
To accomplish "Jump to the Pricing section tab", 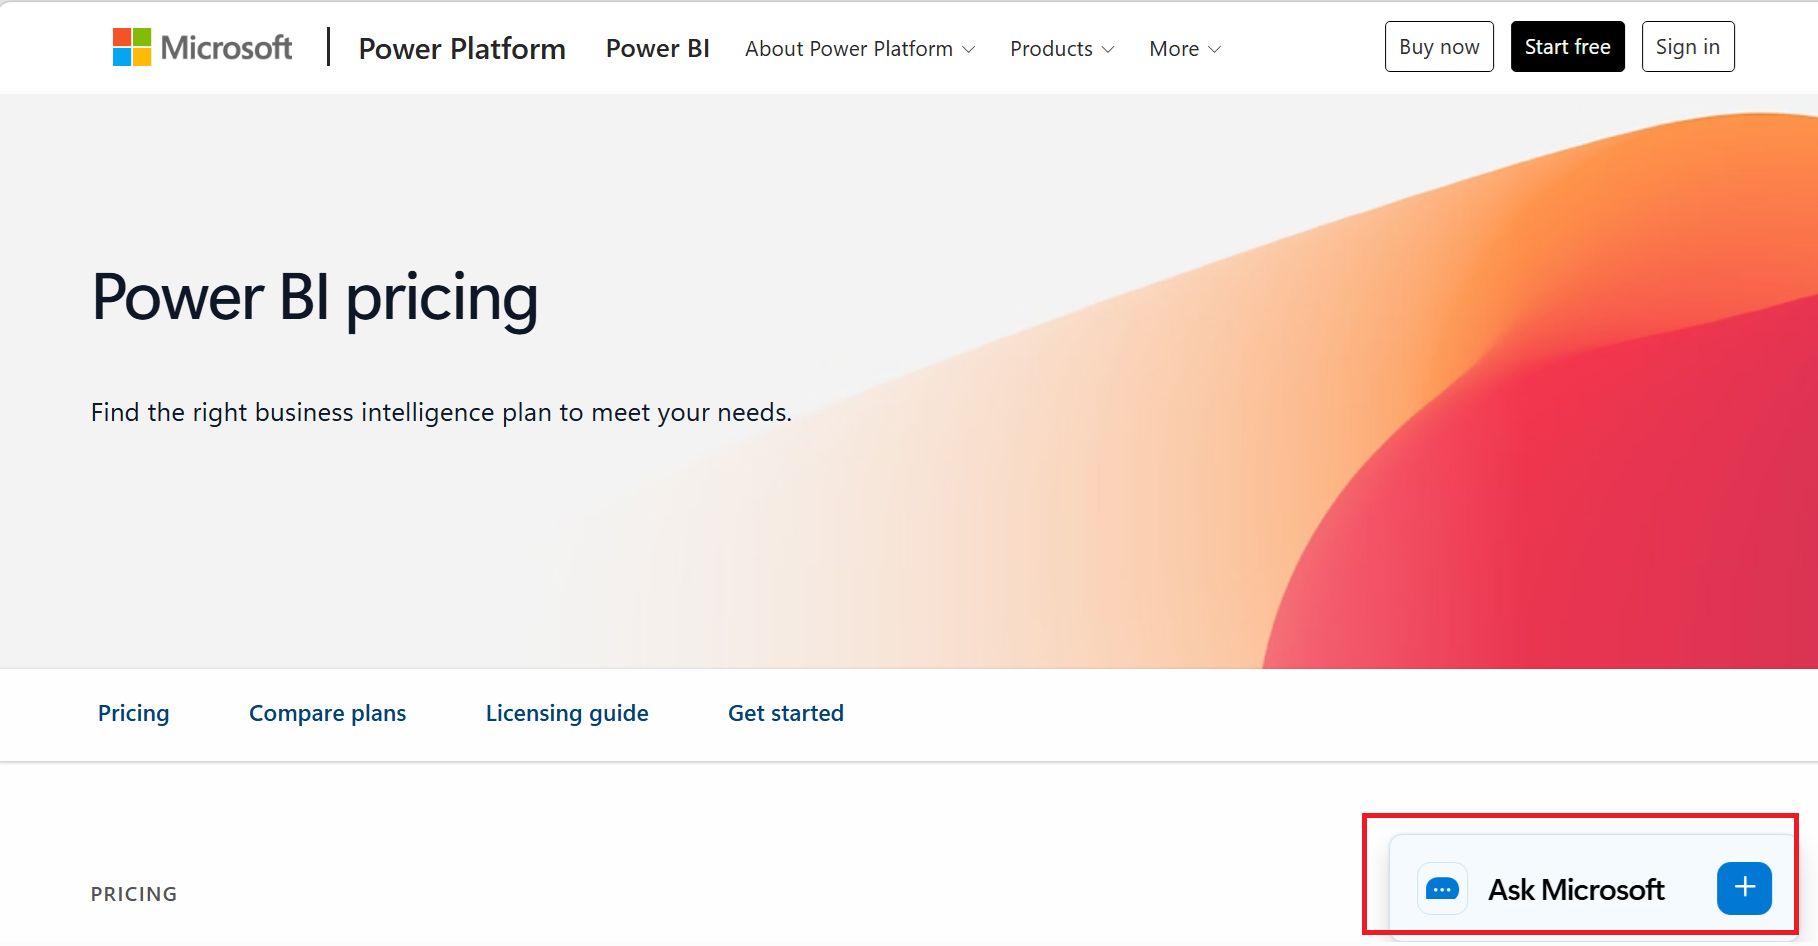I will coord(134,713).
